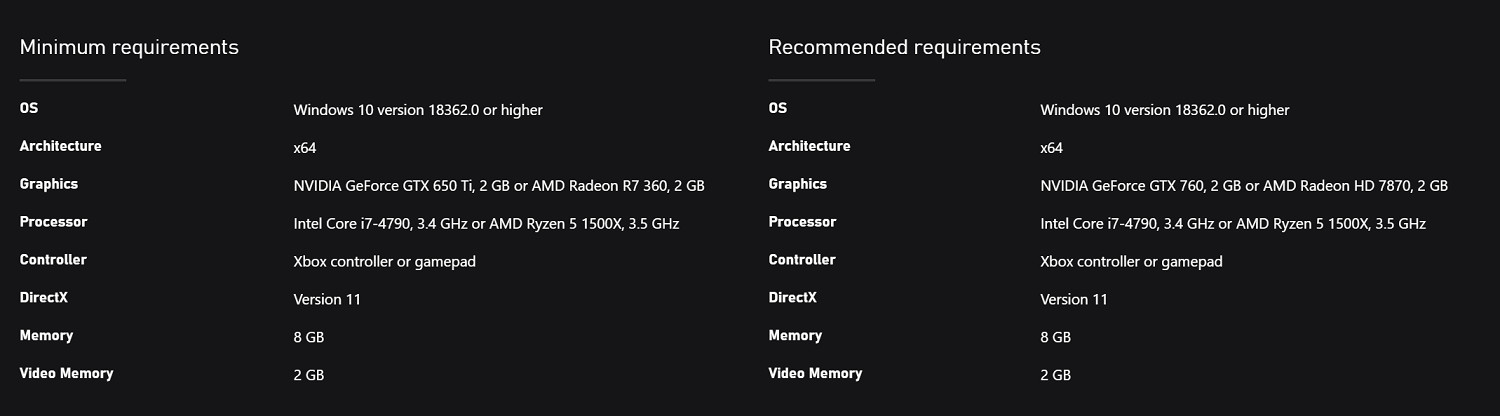Click the Processor label in Minimum requirements

point(53,222)
